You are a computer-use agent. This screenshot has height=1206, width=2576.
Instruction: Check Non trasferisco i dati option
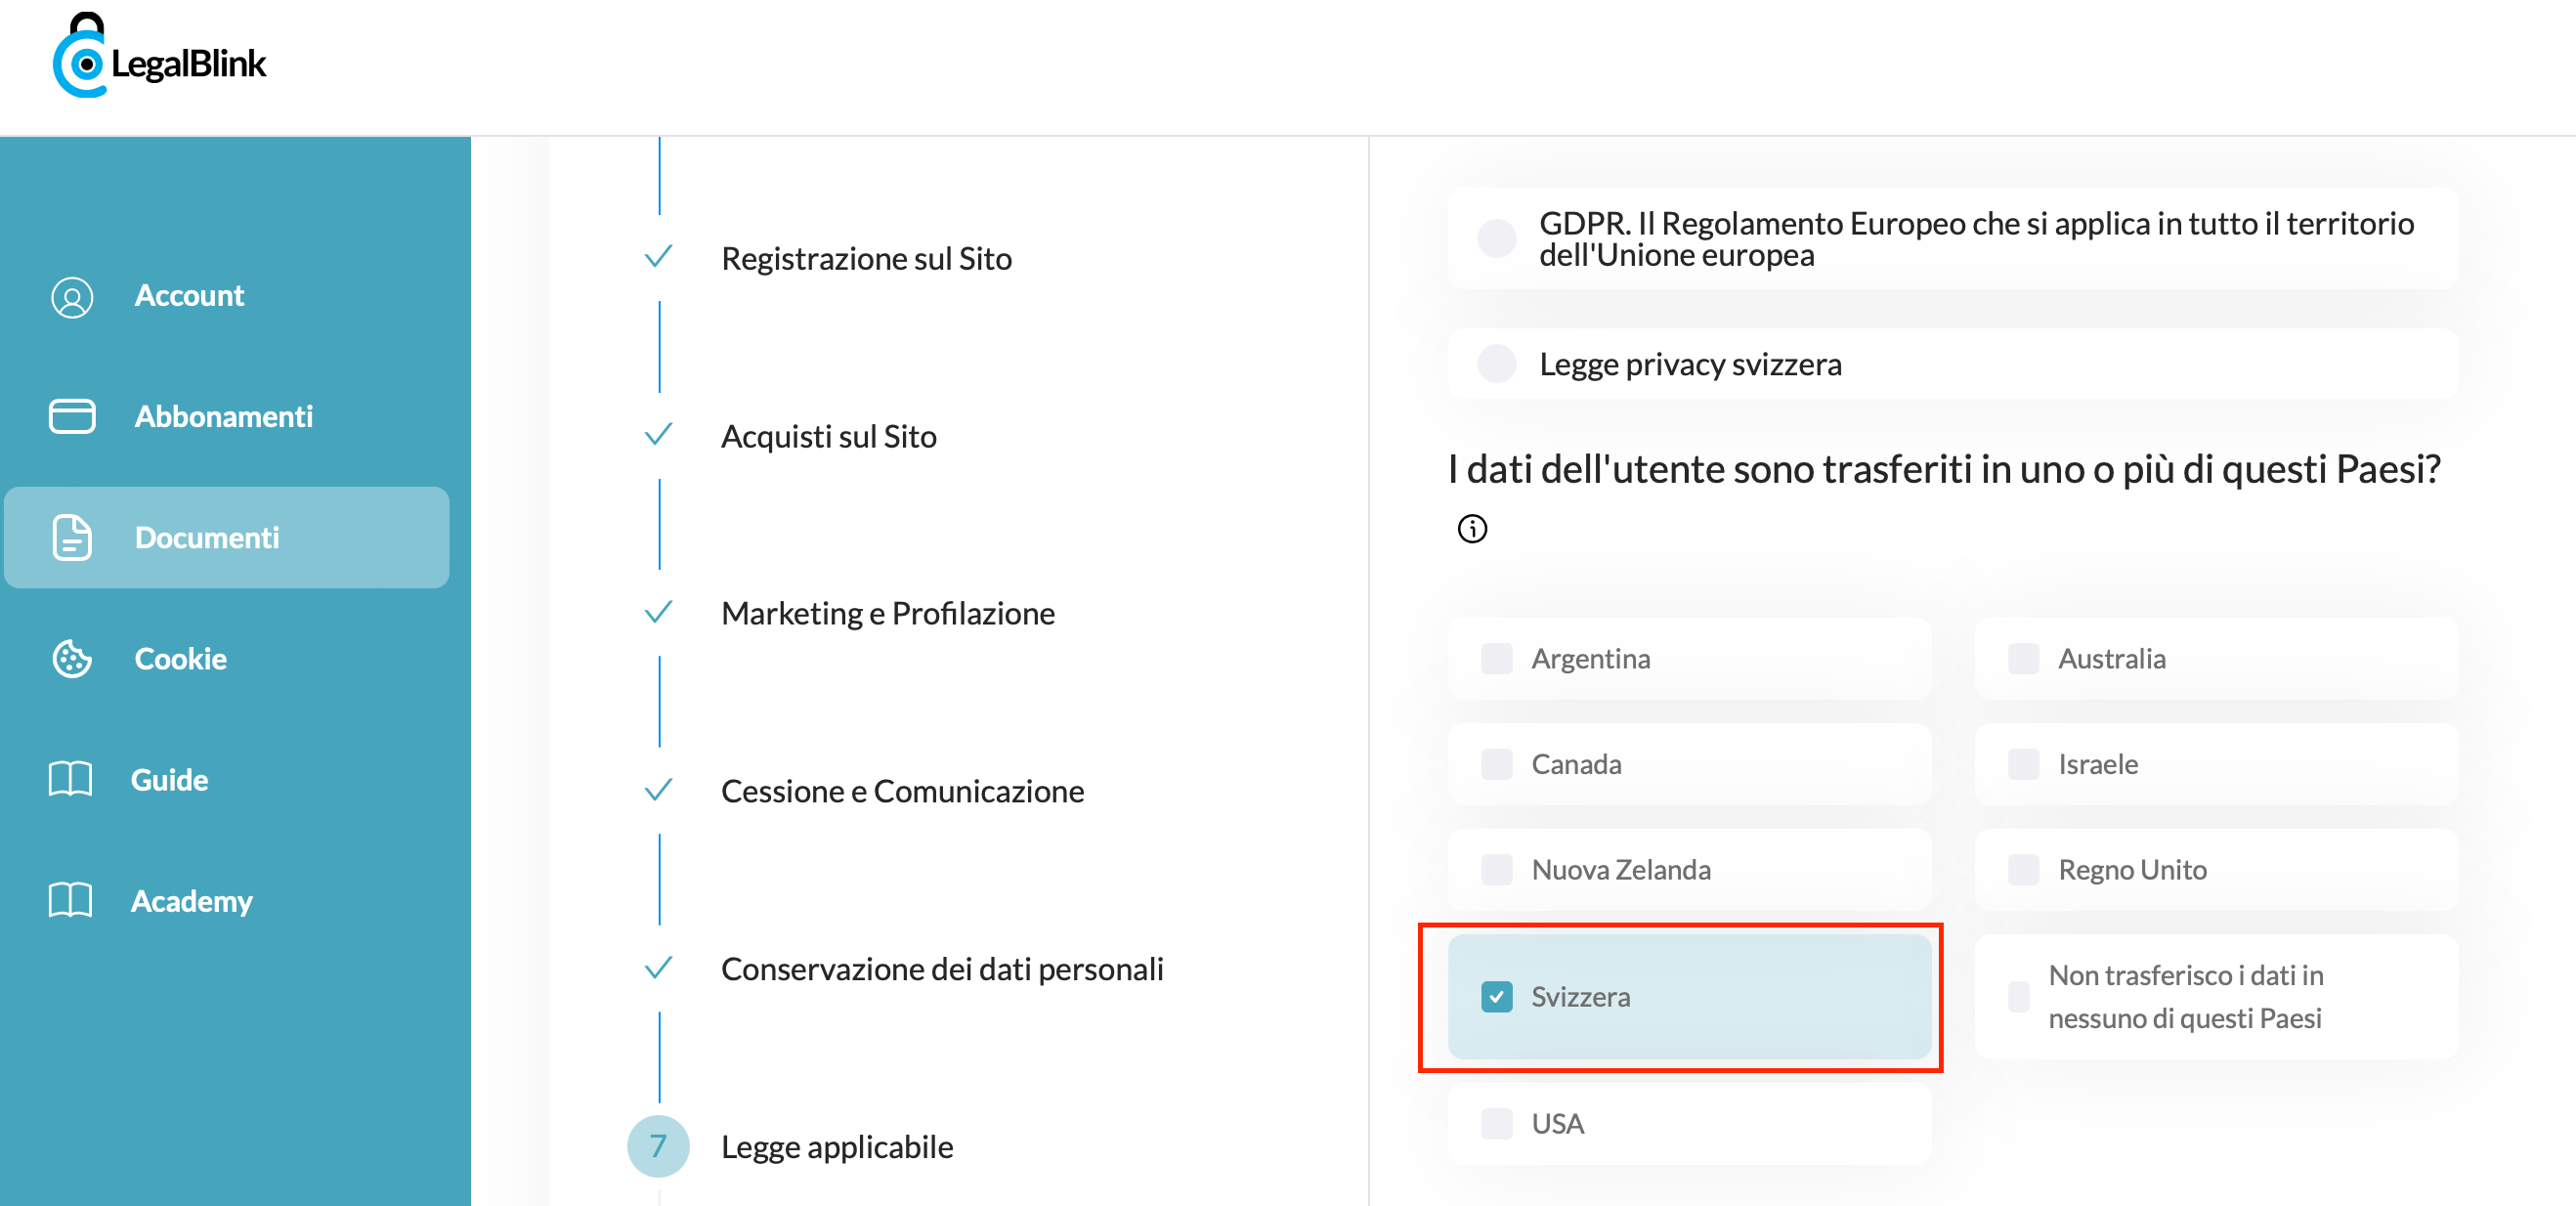tap(2019, 997)
